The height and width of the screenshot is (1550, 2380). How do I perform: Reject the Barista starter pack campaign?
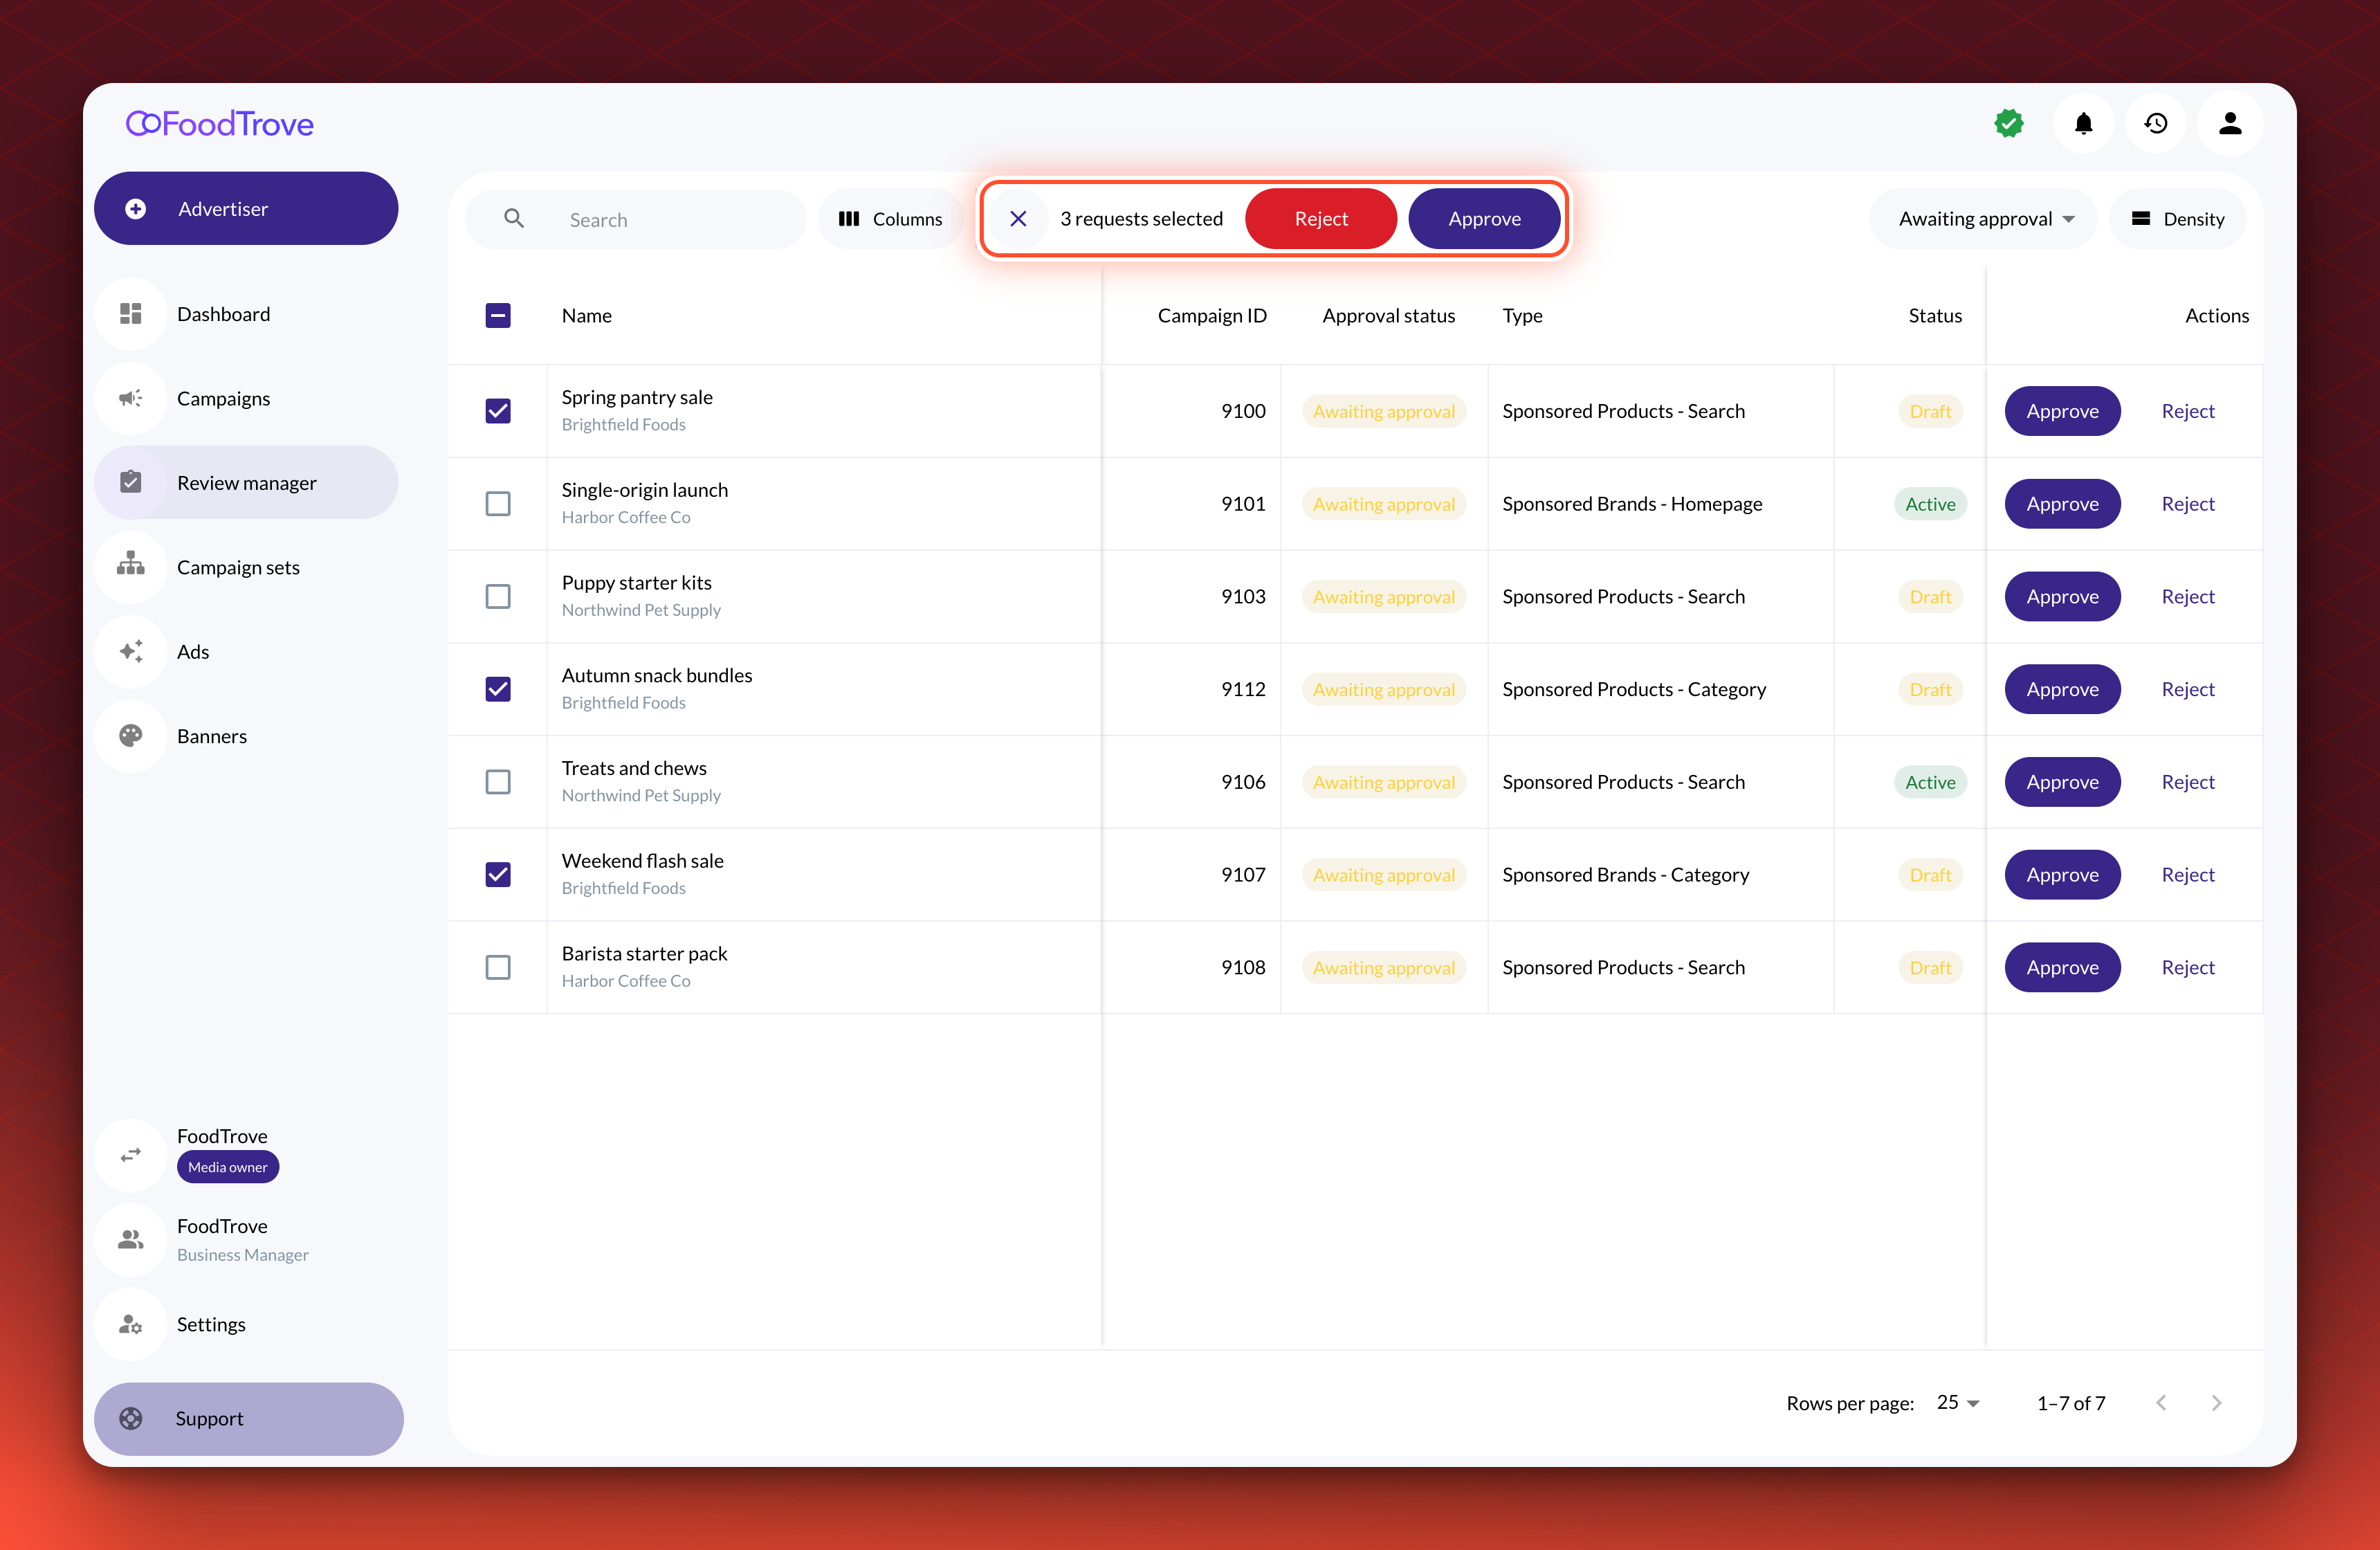2187,967
